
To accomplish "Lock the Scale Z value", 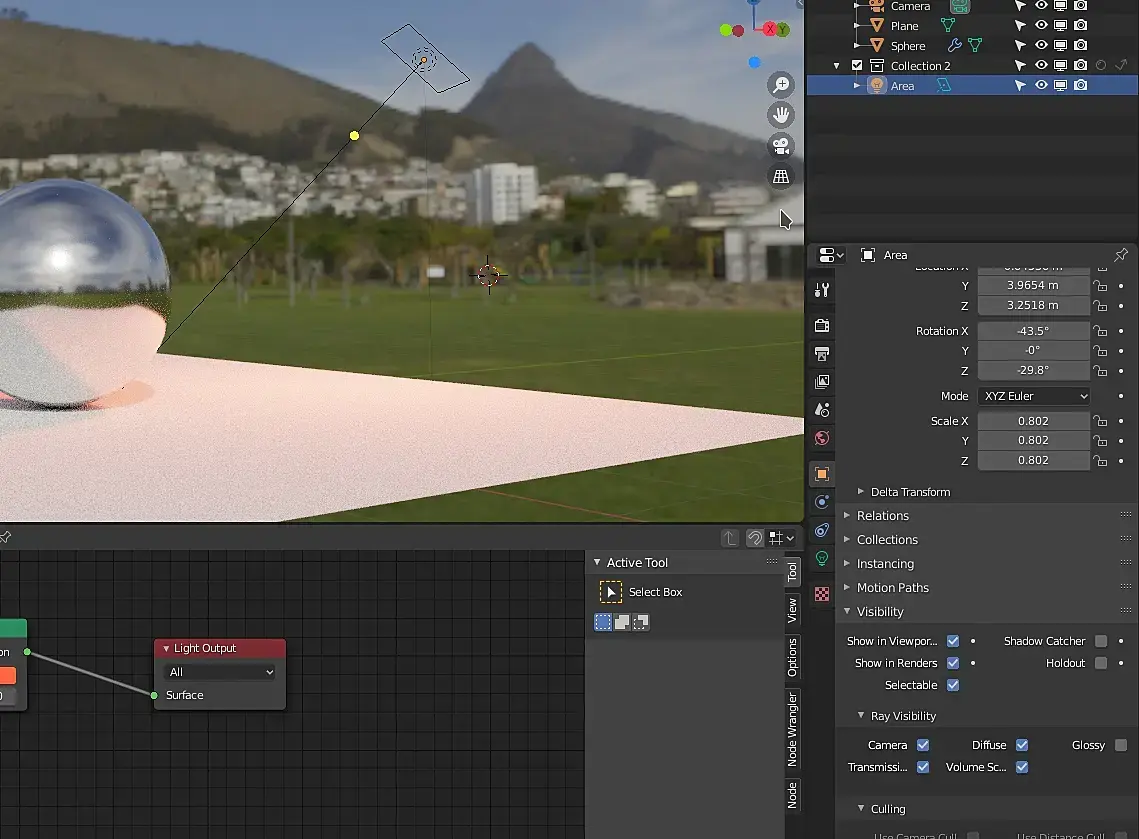I will coord(1101,461).
